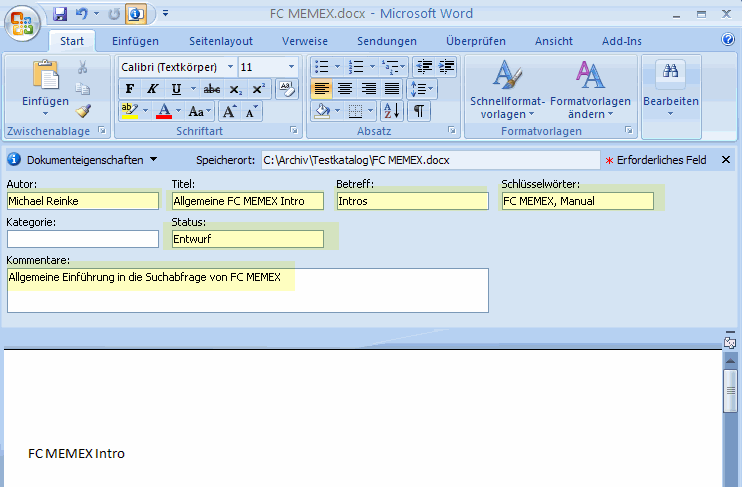Image resolution: width=742 pixels, height=487 pixels.
Task: Toggle the document properties quick access icon
Action: click(x=136, y=14)
